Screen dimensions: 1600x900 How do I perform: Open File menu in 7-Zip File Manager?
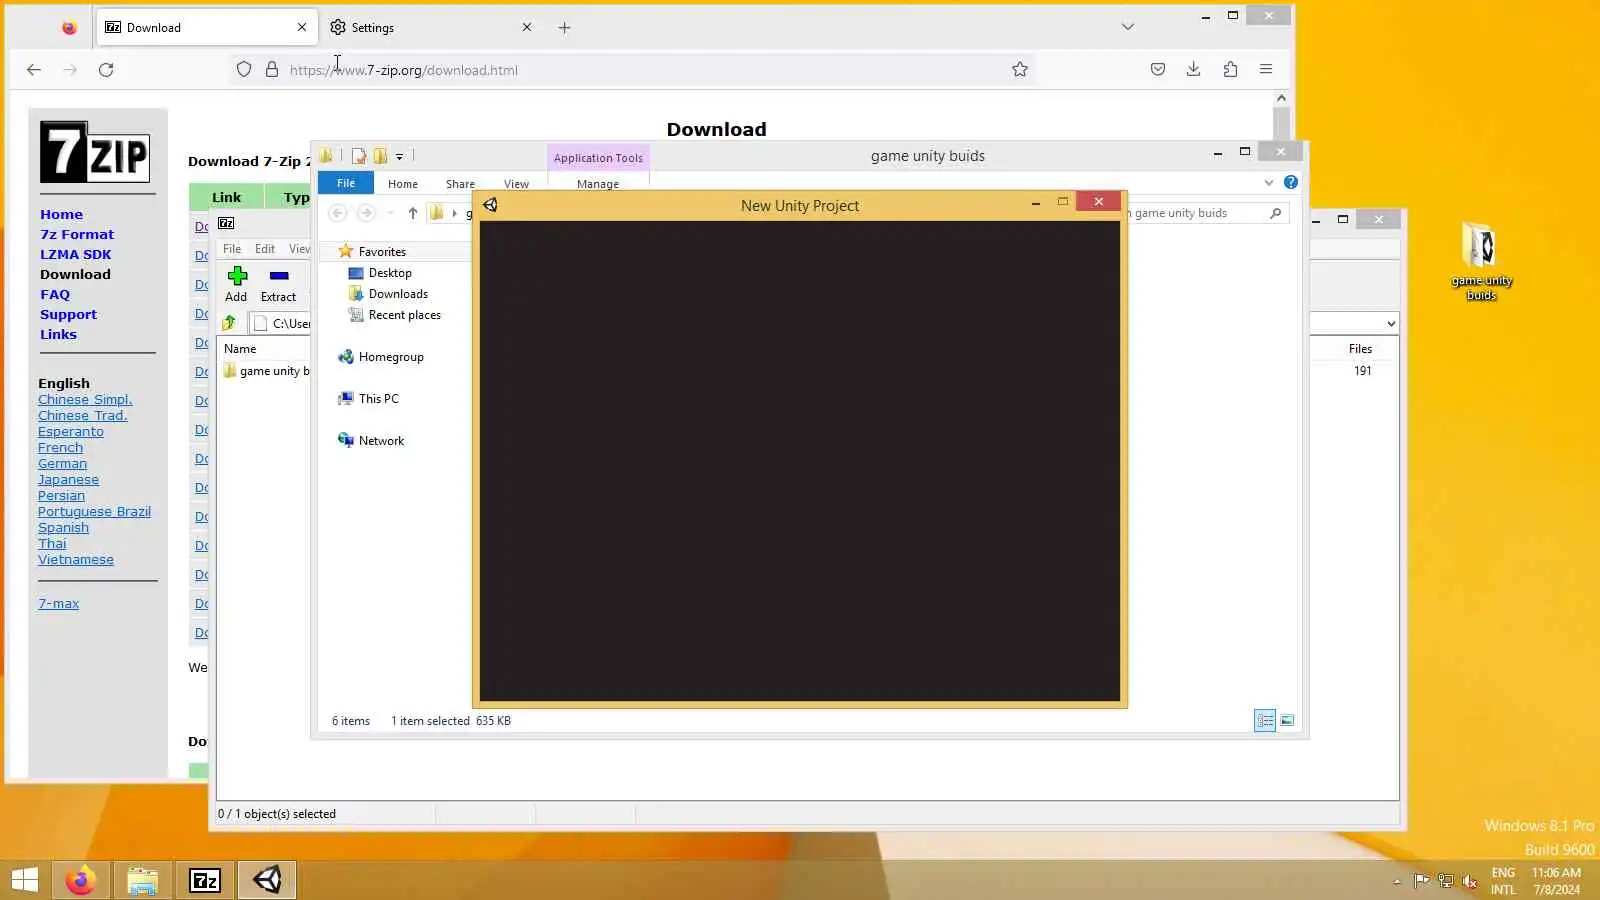[x=232, y=249]
